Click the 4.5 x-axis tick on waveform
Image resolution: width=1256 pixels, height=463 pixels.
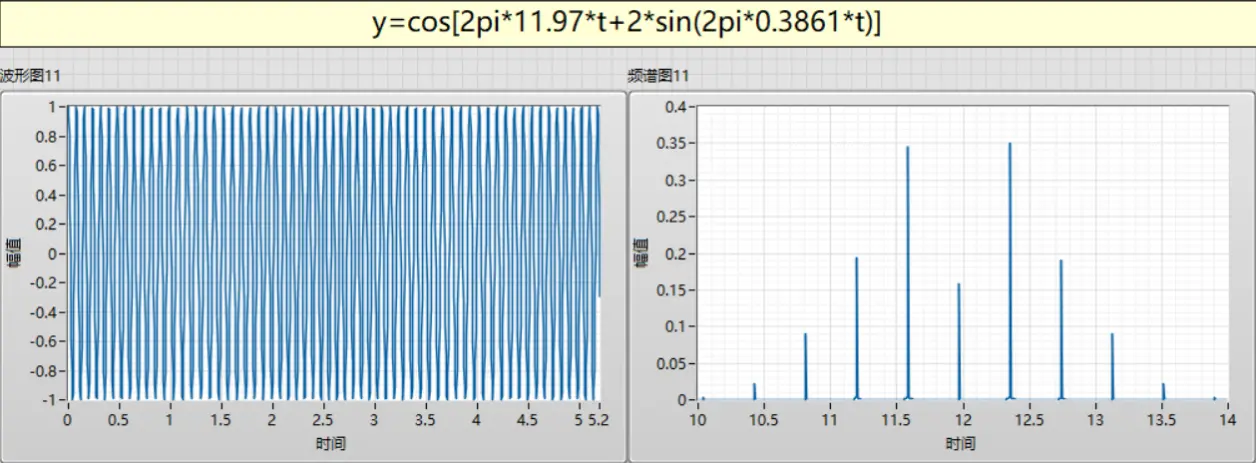tap(526, 420)
